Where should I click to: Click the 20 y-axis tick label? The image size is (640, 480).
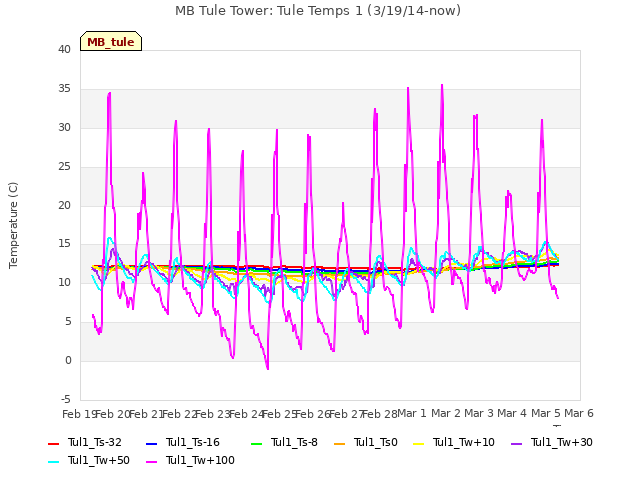pyautogui.click(x=64, y=205)
